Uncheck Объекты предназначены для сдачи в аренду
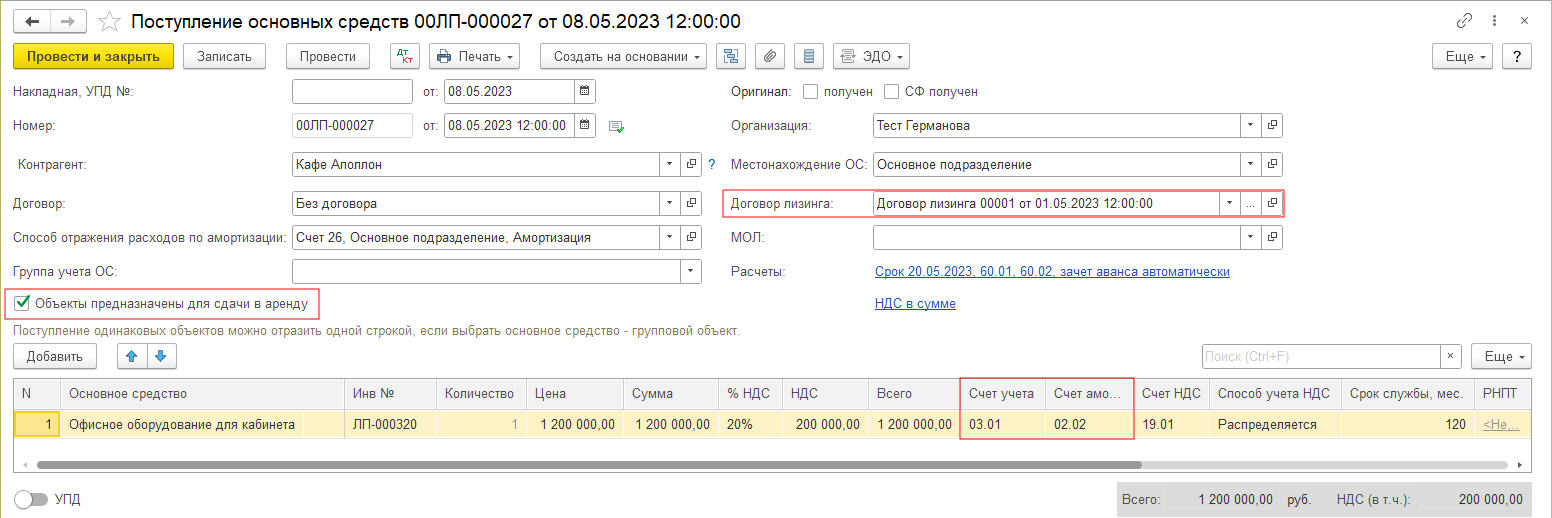Viewport: 1552px width, 518px height. 22,303
